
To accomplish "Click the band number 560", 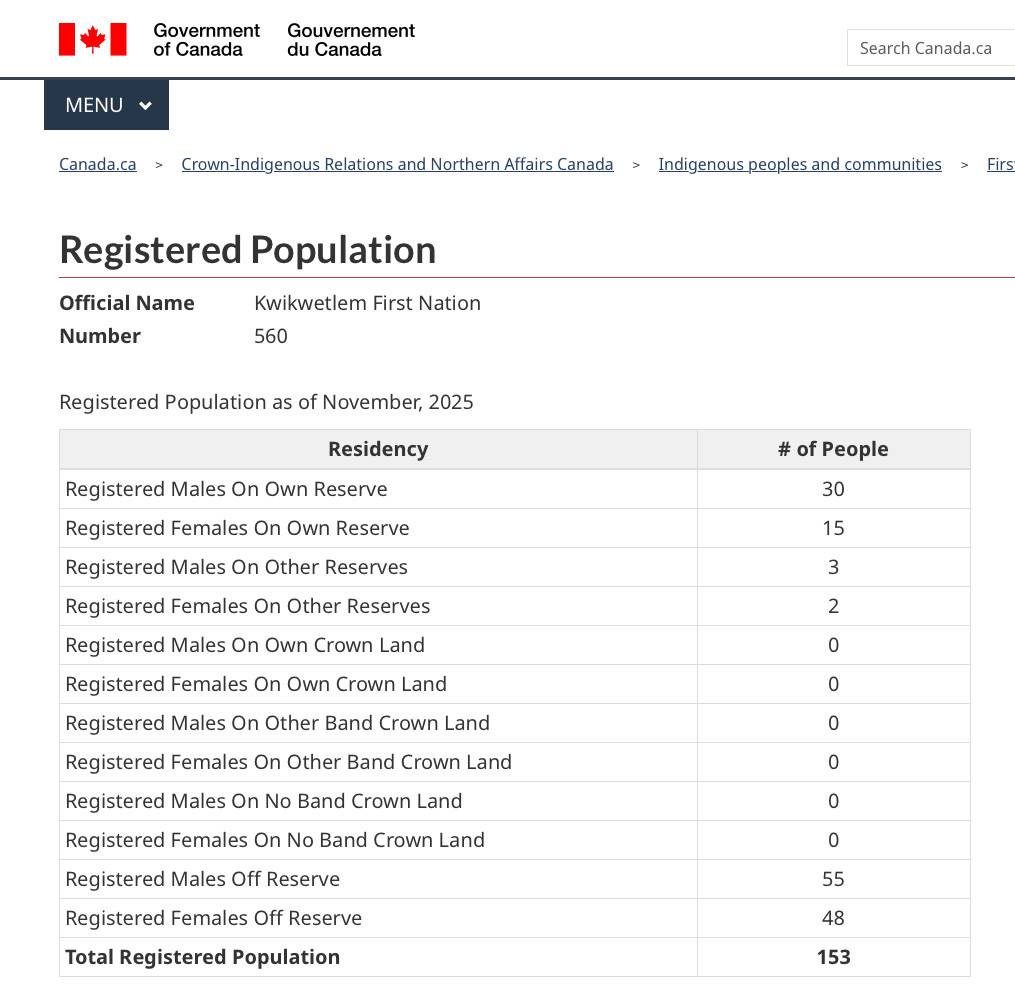I will (271, 336).
